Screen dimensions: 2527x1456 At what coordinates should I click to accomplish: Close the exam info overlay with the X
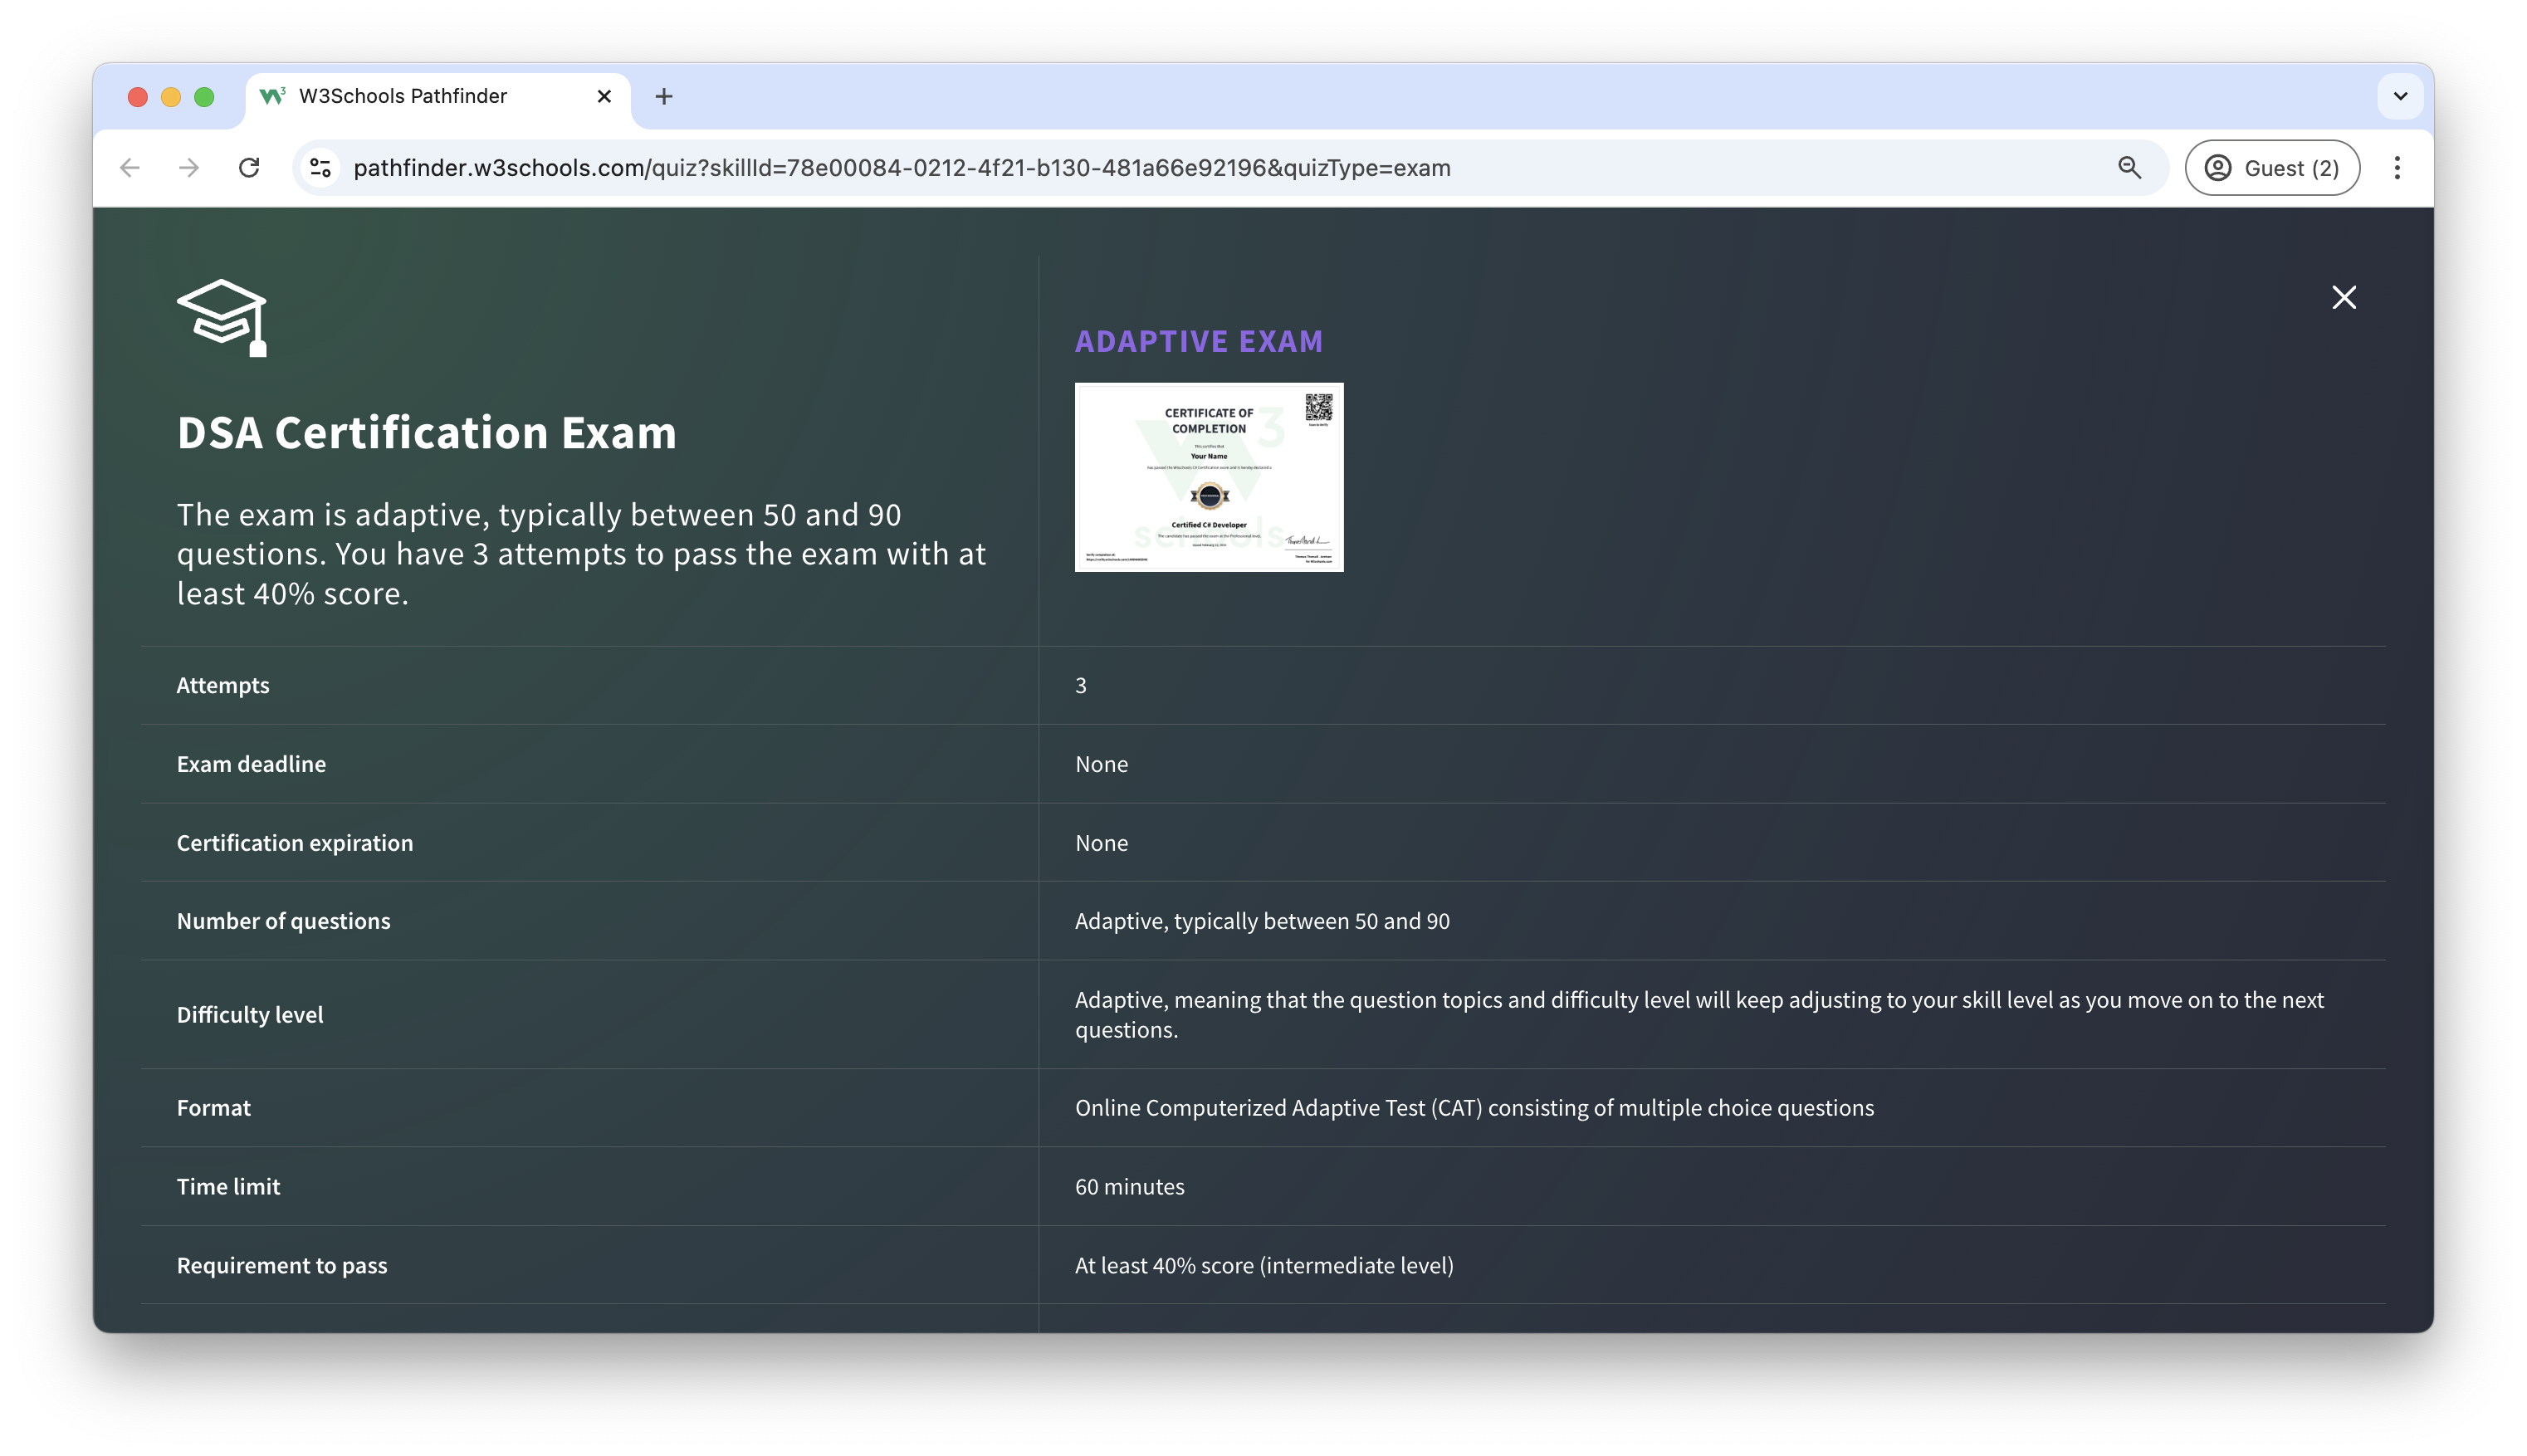[2343, 297]
